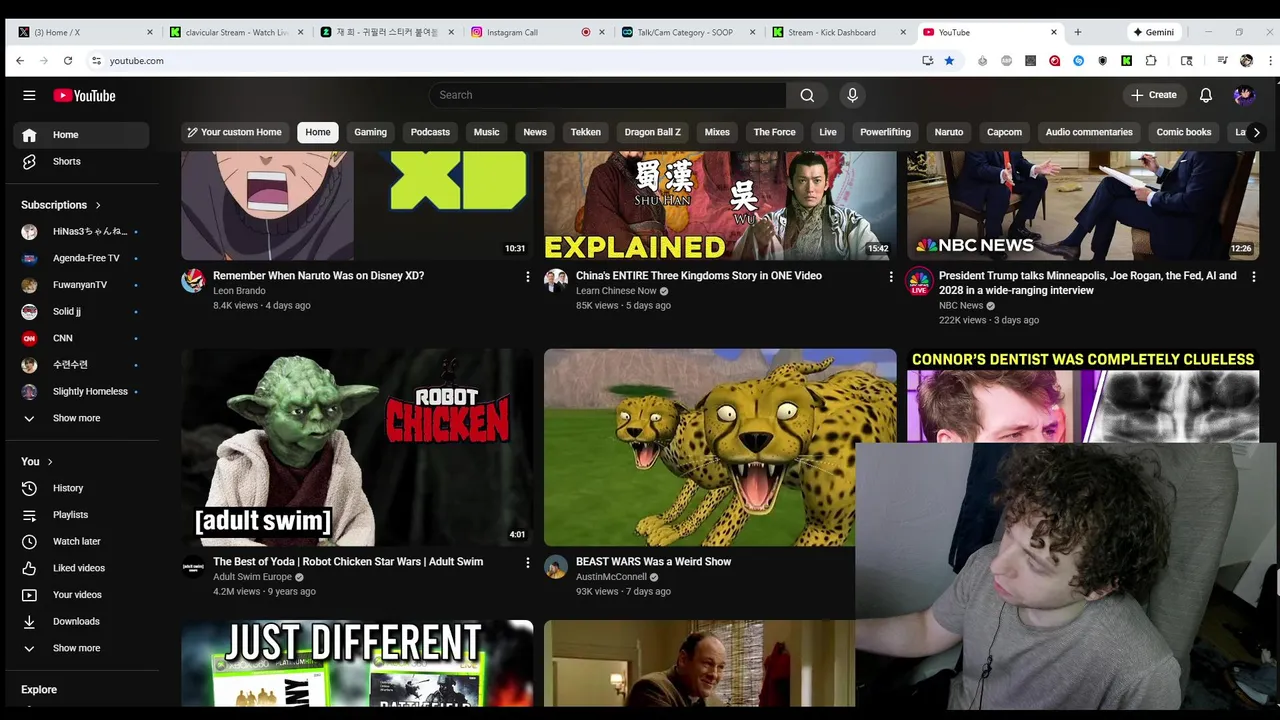The width and height of the screenshot is (1280, 720).
Task: Open Leon Brando channel avatar
Action: pos(193,281)
